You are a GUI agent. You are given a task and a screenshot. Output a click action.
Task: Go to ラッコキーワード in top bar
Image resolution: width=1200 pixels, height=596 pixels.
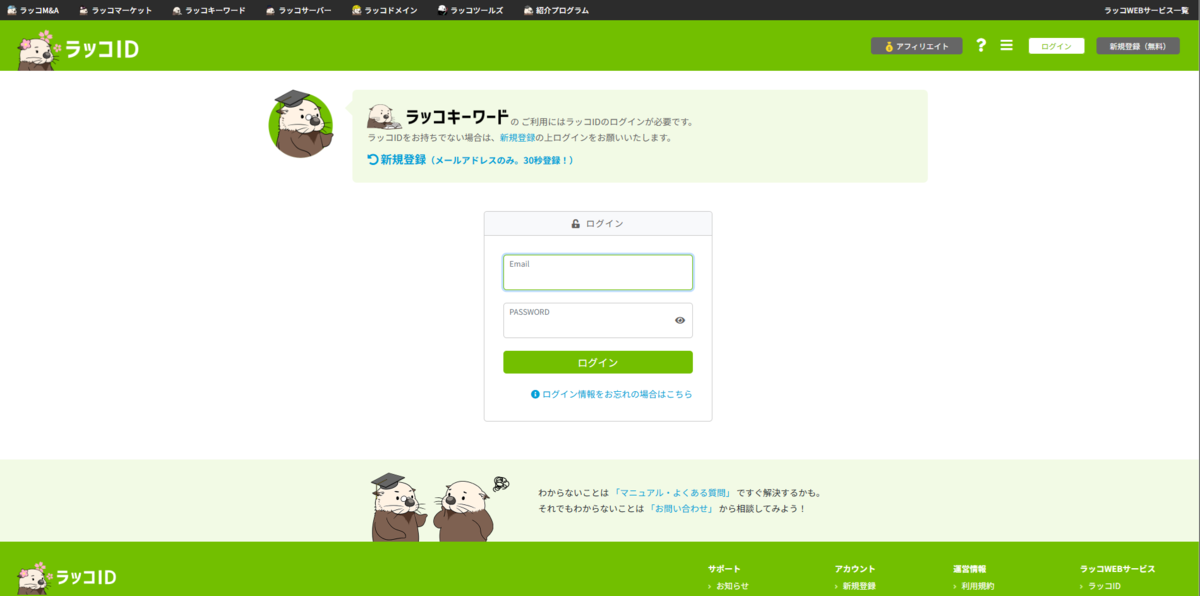[208, 10]
